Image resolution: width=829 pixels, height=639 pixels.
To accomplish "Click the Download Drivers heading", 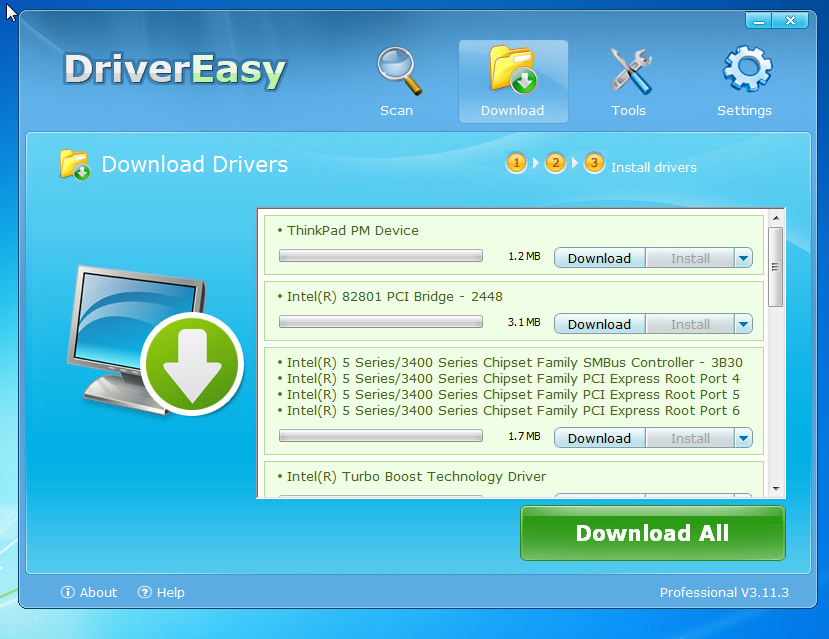I will tap(195, 164).
